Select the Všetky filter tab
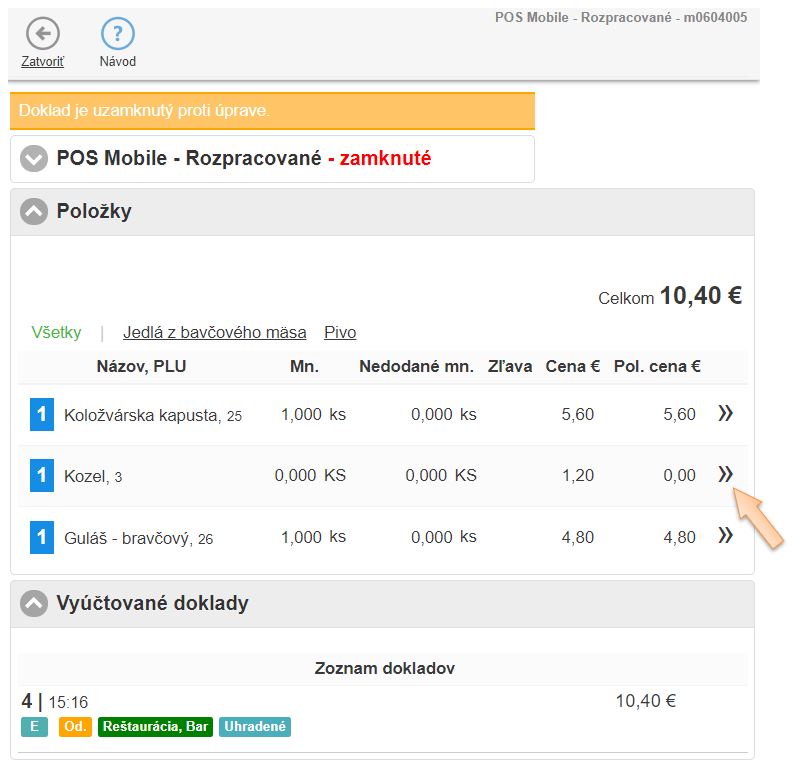Screen dimensions: 803x773 56,333
